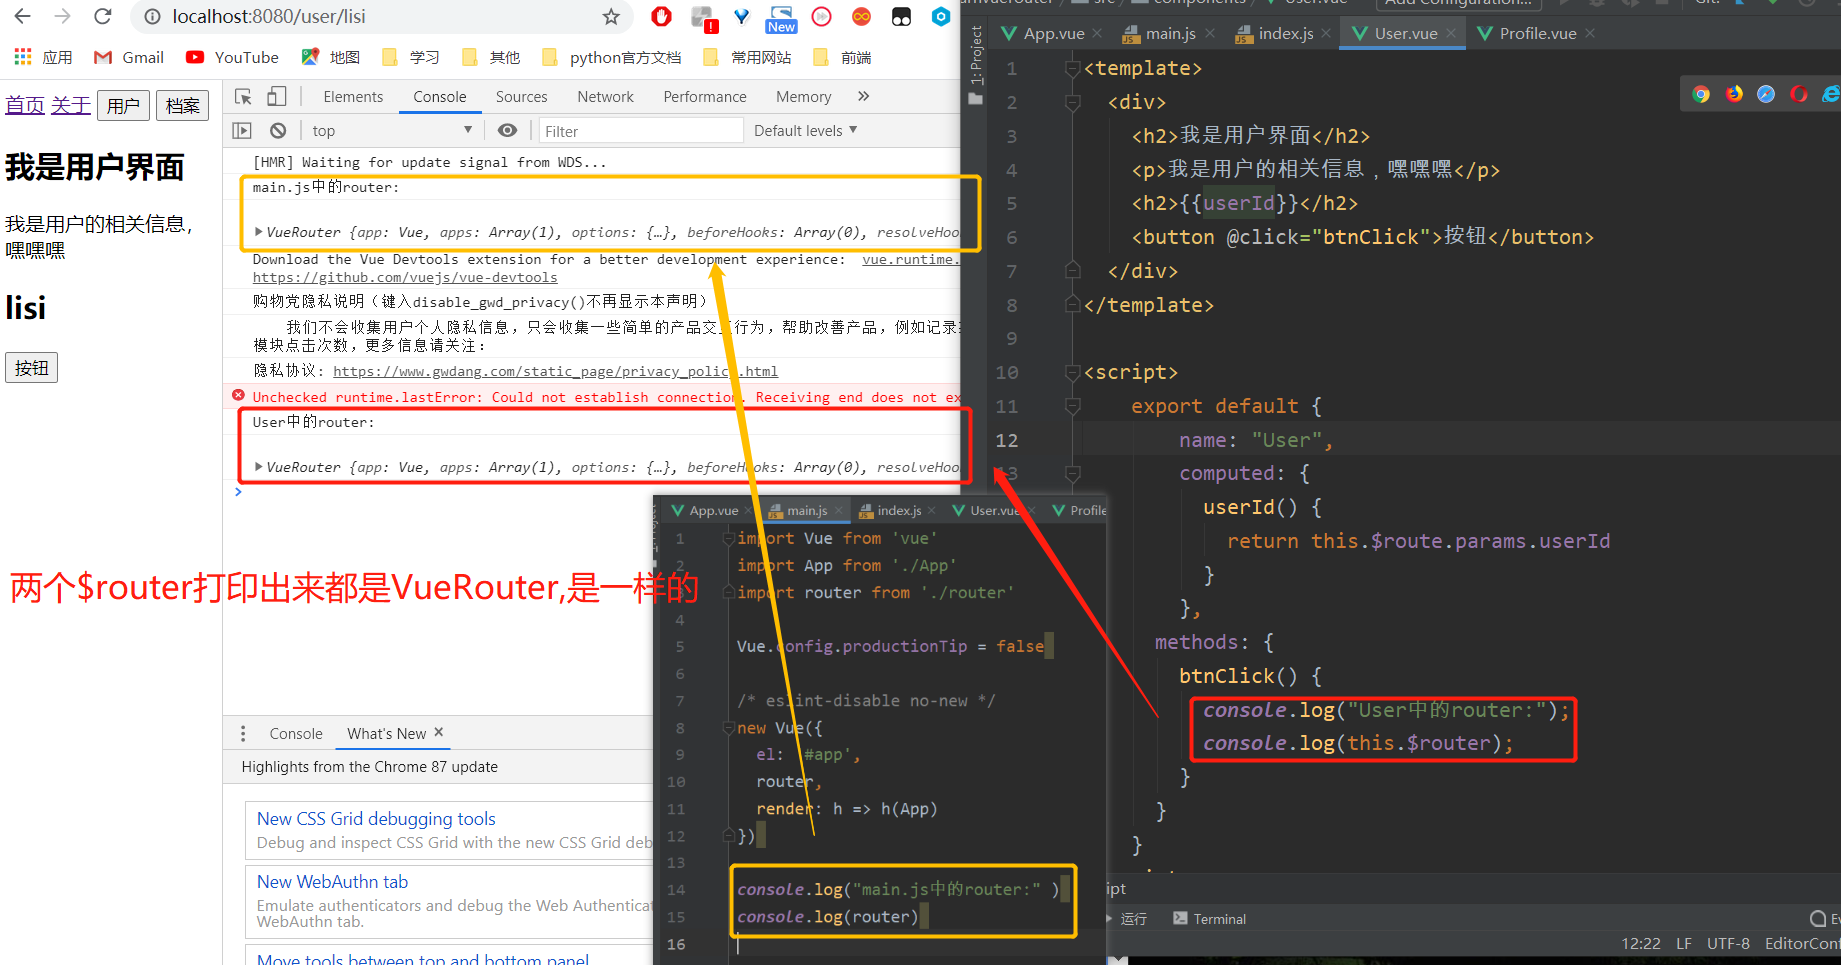Click the 档案 button
The height and width of the screenshot is (965, 1841).
coord(182,105)
